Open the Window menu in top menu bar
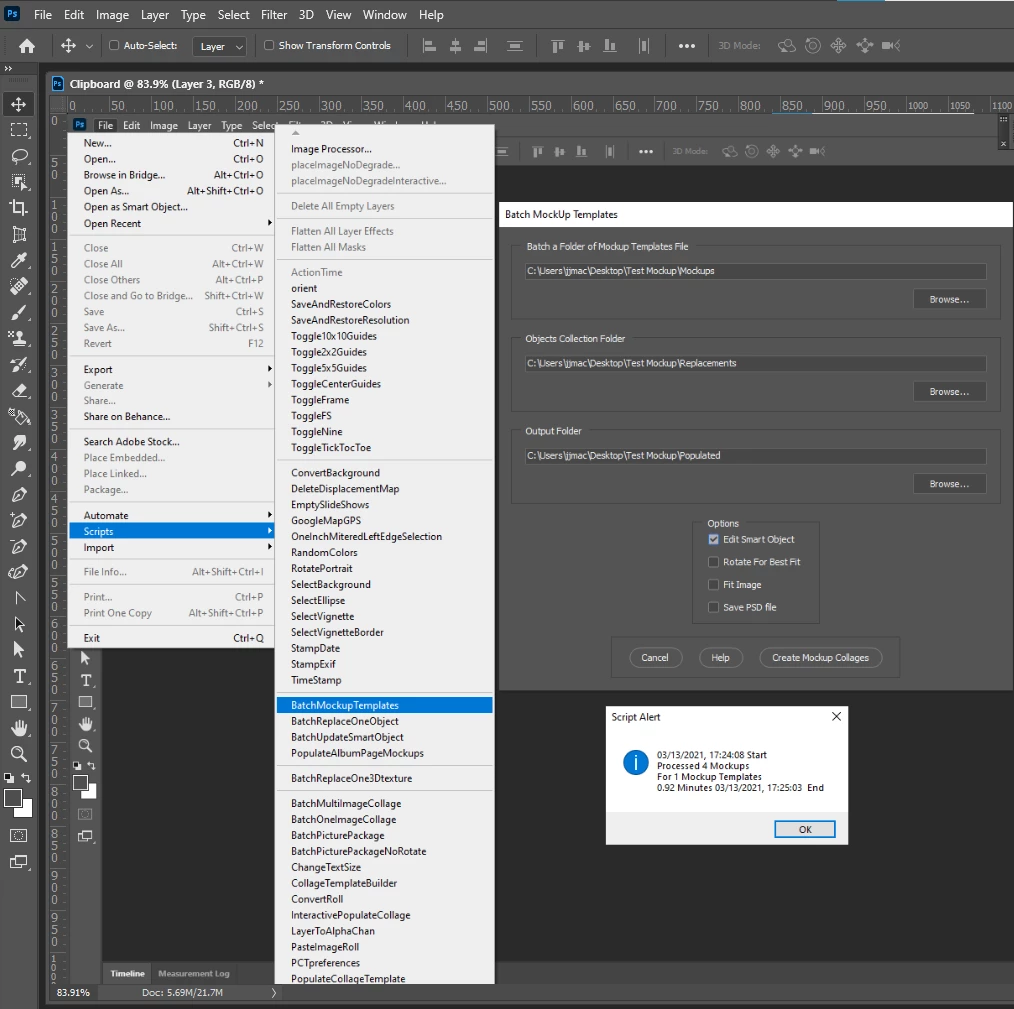This screenshot has width=1014, height=1009. click(x=384, y=14)
